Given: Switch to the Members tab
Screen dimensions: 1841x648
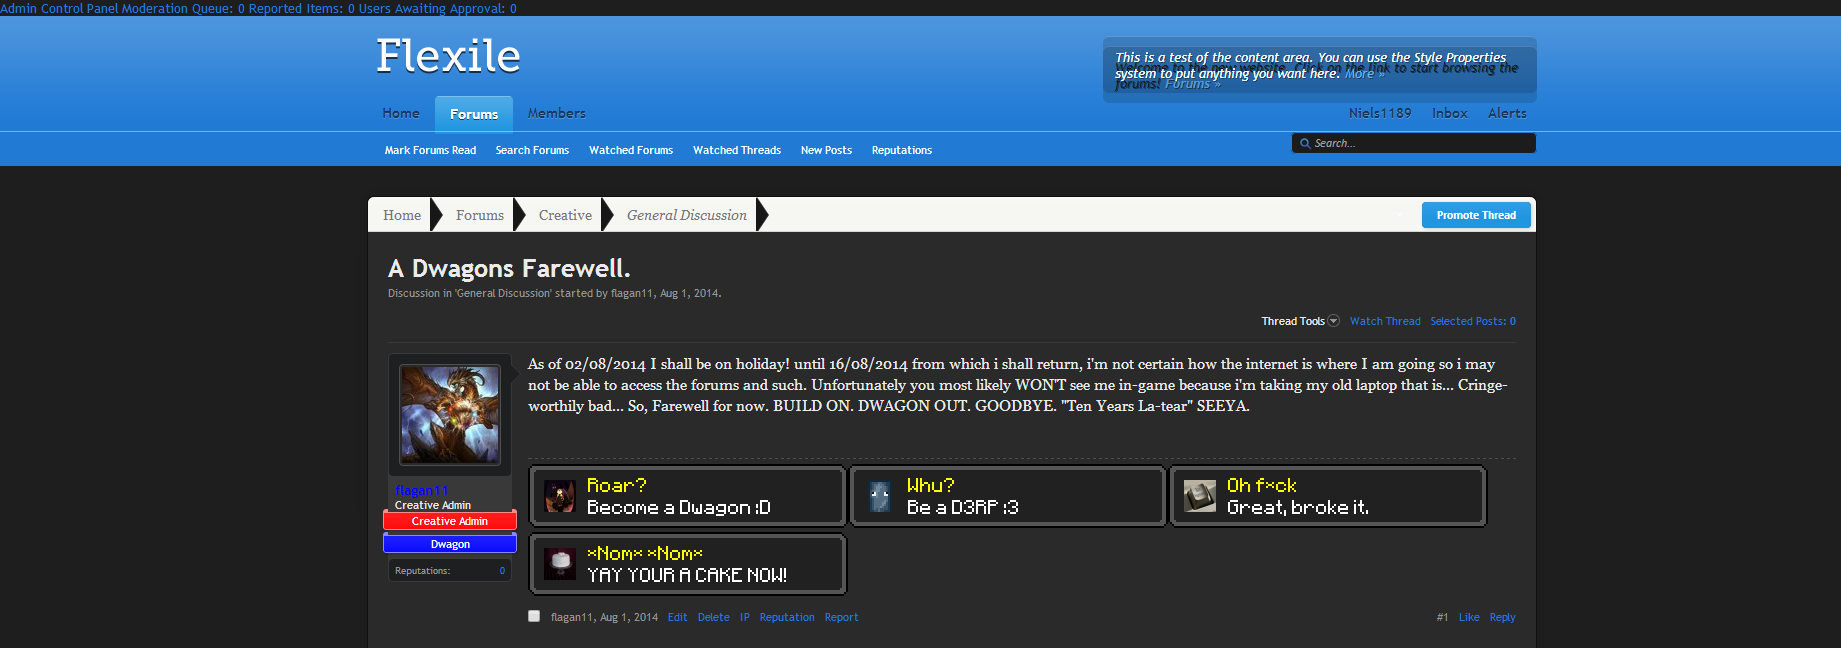Looking at the screenshot, I should 556,113.
